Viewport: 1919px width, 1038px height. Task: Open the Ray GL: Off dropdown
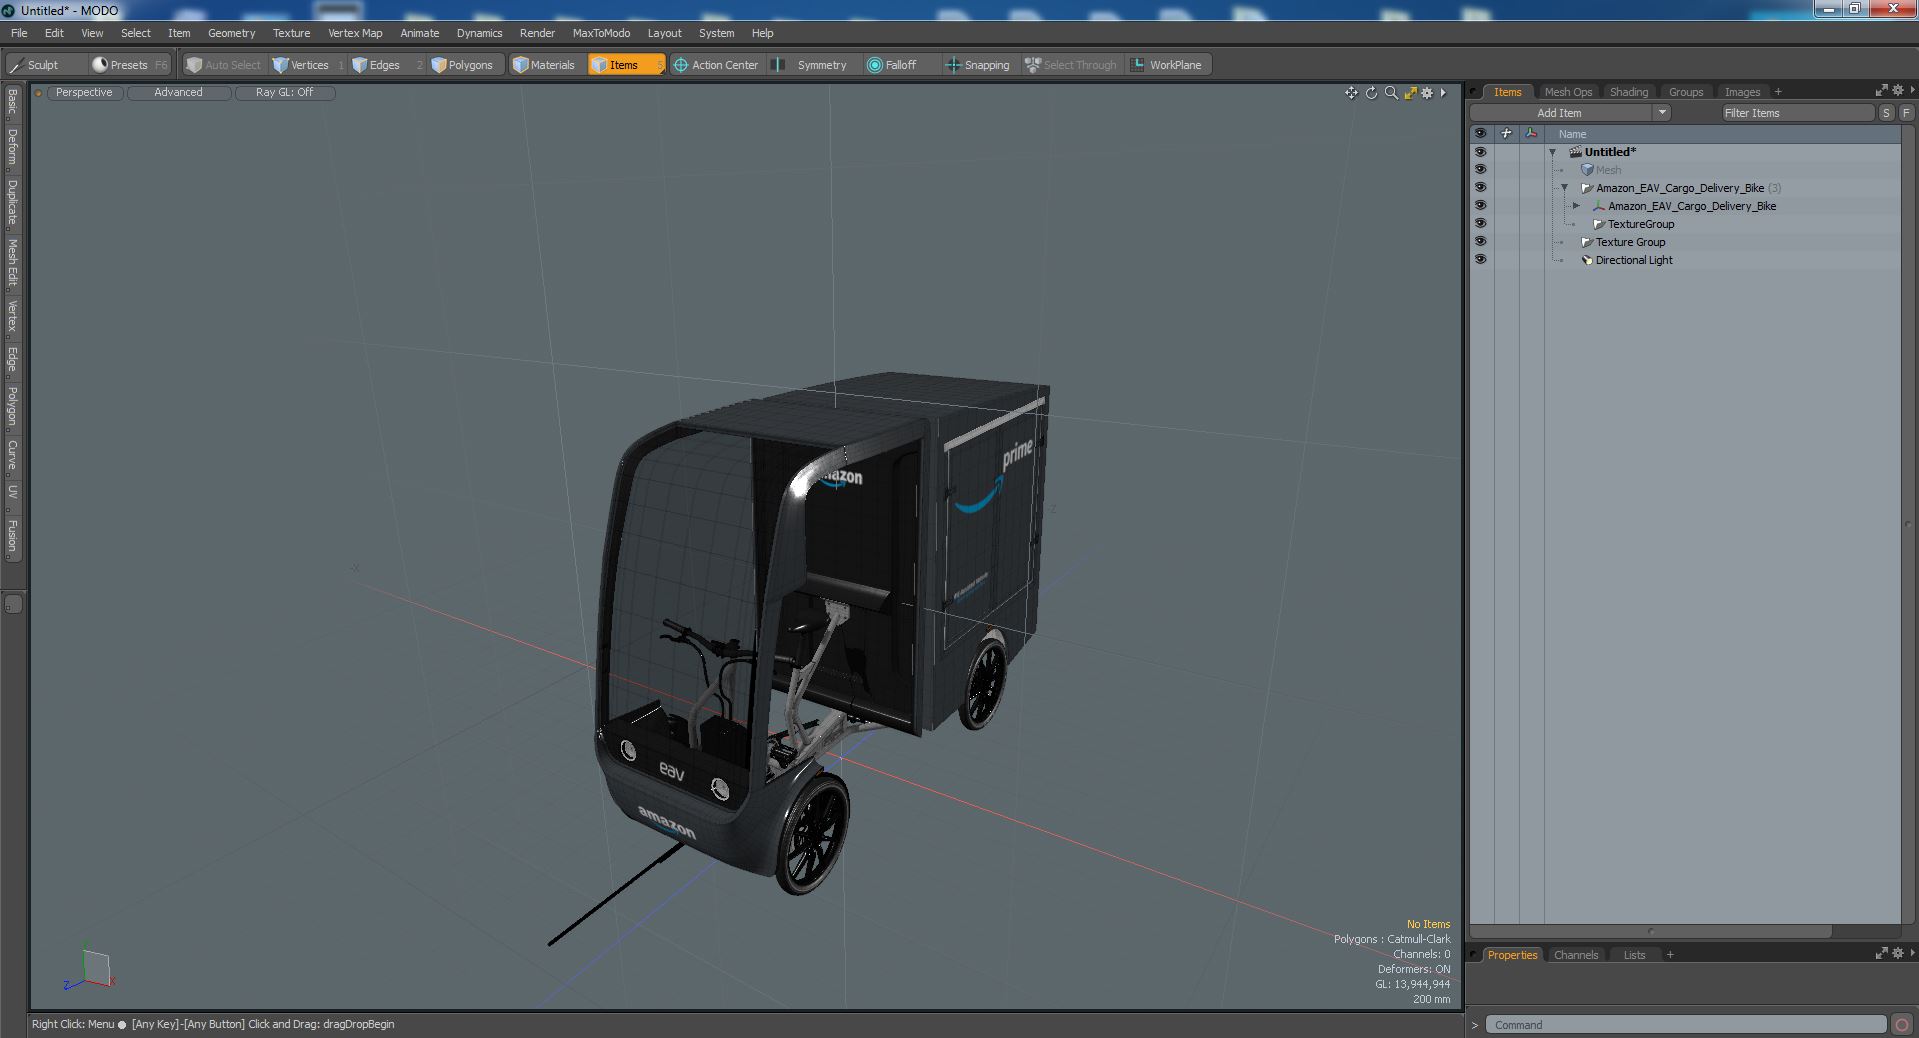coord(284,93)
